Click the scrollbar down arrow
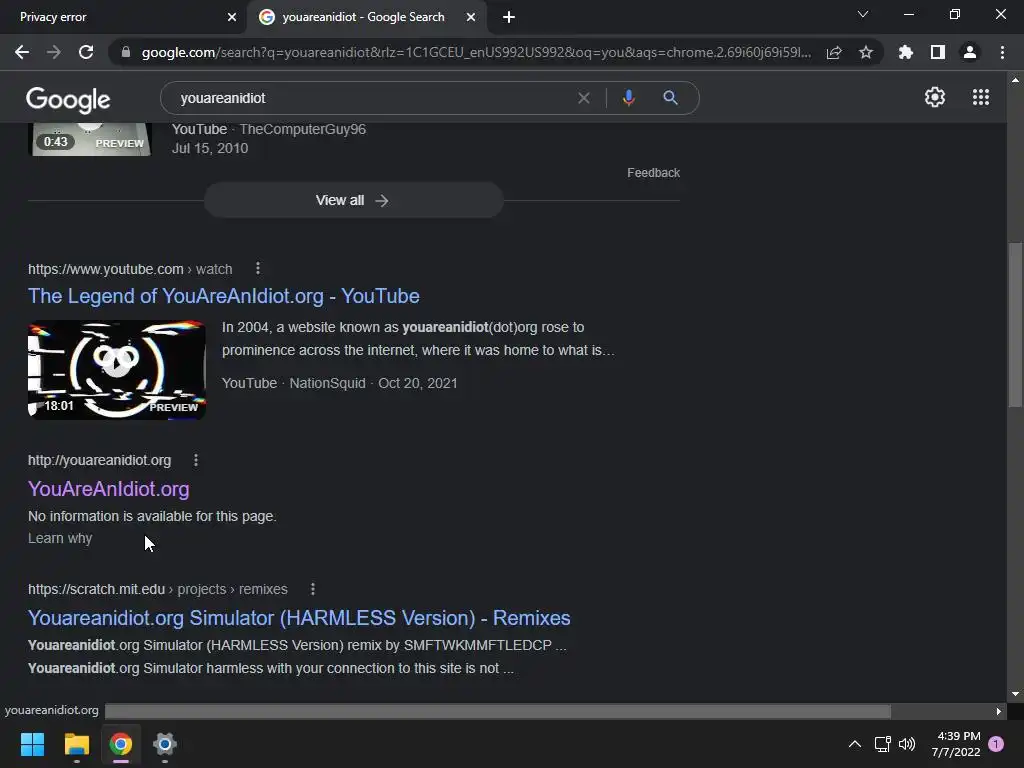Image resolution: width=1024 pixels, height=768 pixels. (x=1015, y=694)
